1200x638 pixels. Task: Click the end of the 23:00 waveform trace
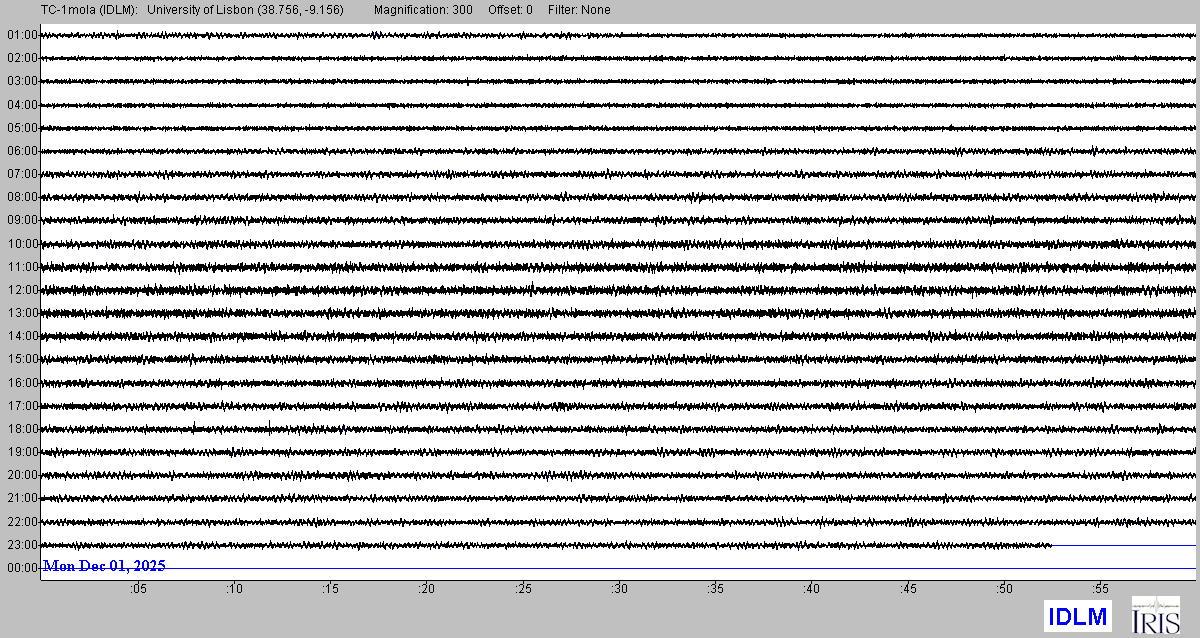[1051, 545]
